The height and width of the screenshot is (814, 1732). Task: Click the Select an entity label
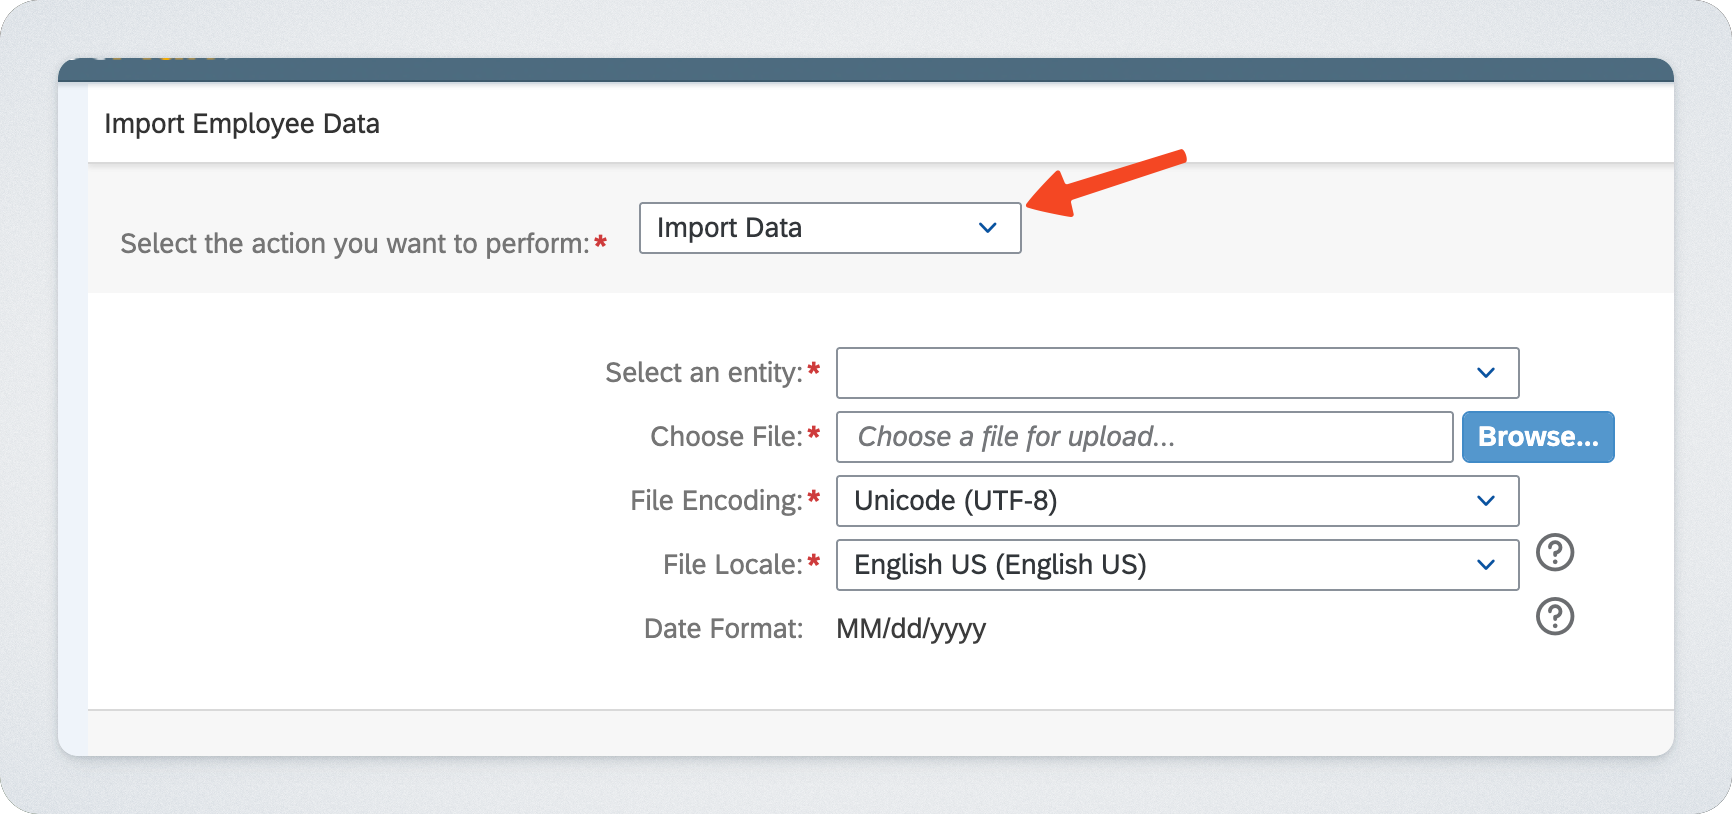(703, 373)
